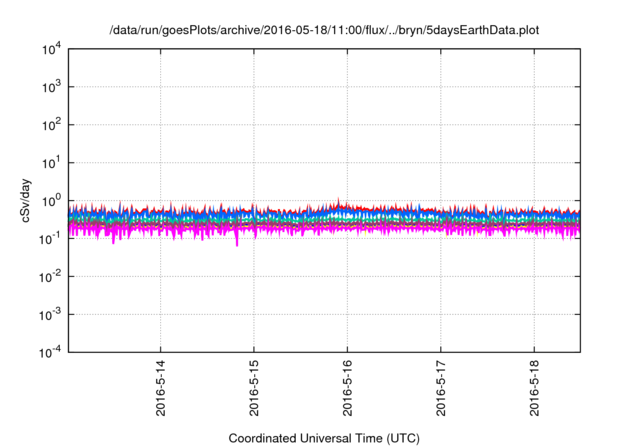
Task: Click the 10^0 y-axis tick label
Action: coord(52,201)
